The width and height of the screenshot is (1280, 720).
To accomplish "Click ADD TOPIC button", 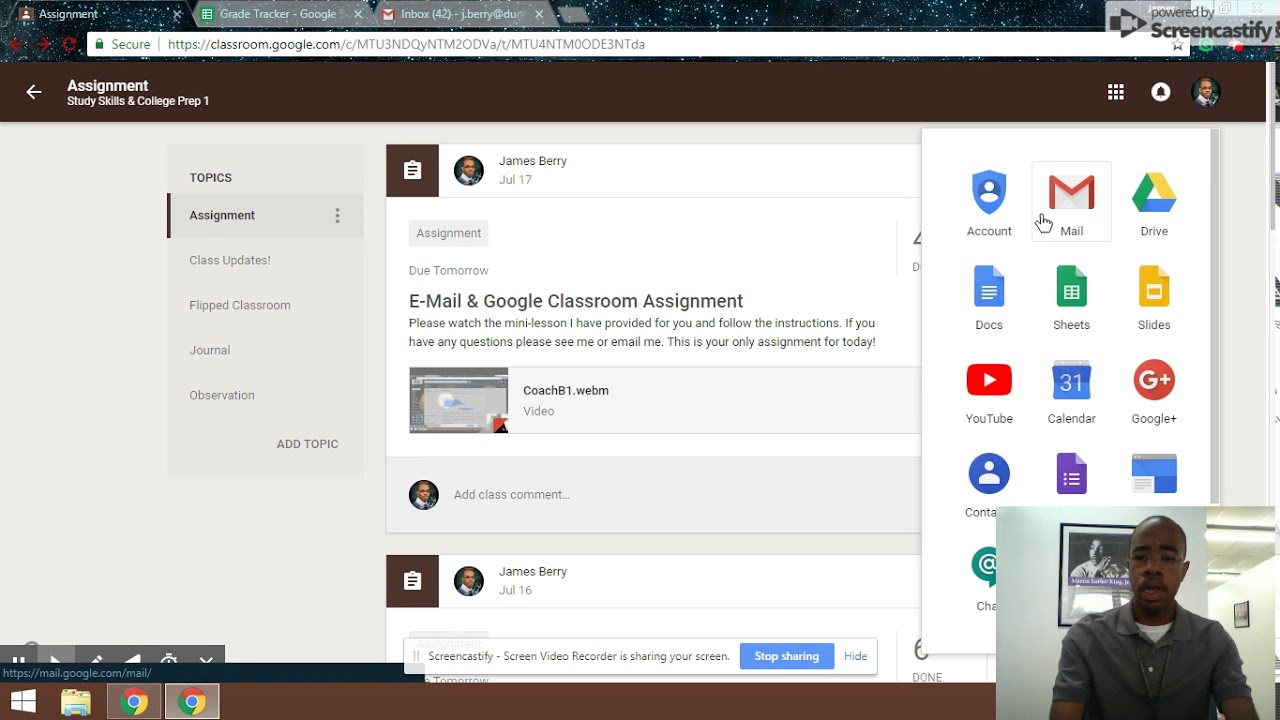I will point(307,444).
